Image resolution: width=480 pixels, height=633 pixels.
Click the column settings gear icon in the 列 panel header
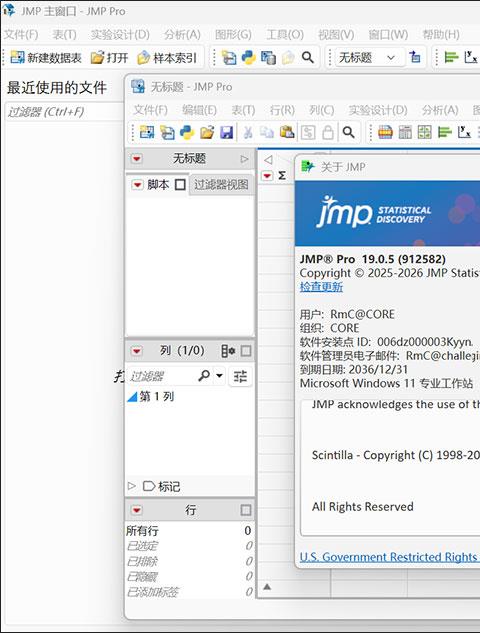(x=228, y=351)
